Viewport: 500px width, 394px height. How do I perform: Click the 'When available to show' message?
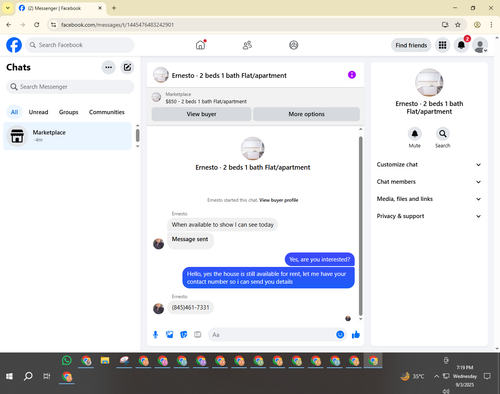(x=223, y=225)
